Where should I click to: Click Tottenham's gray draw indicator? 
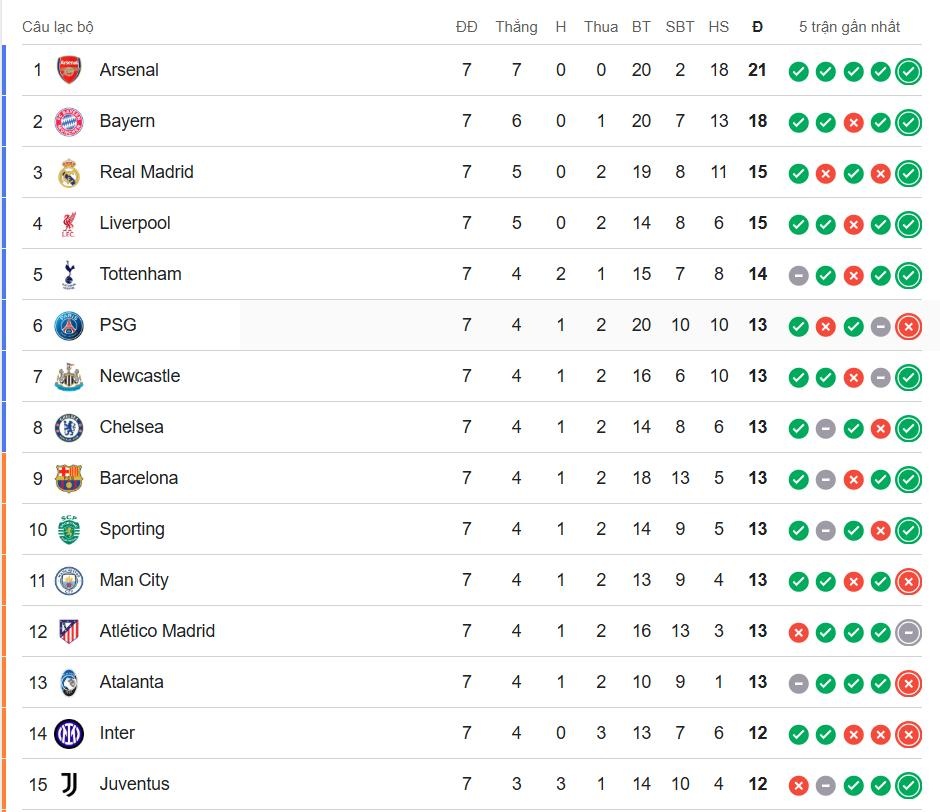point(798,274)
